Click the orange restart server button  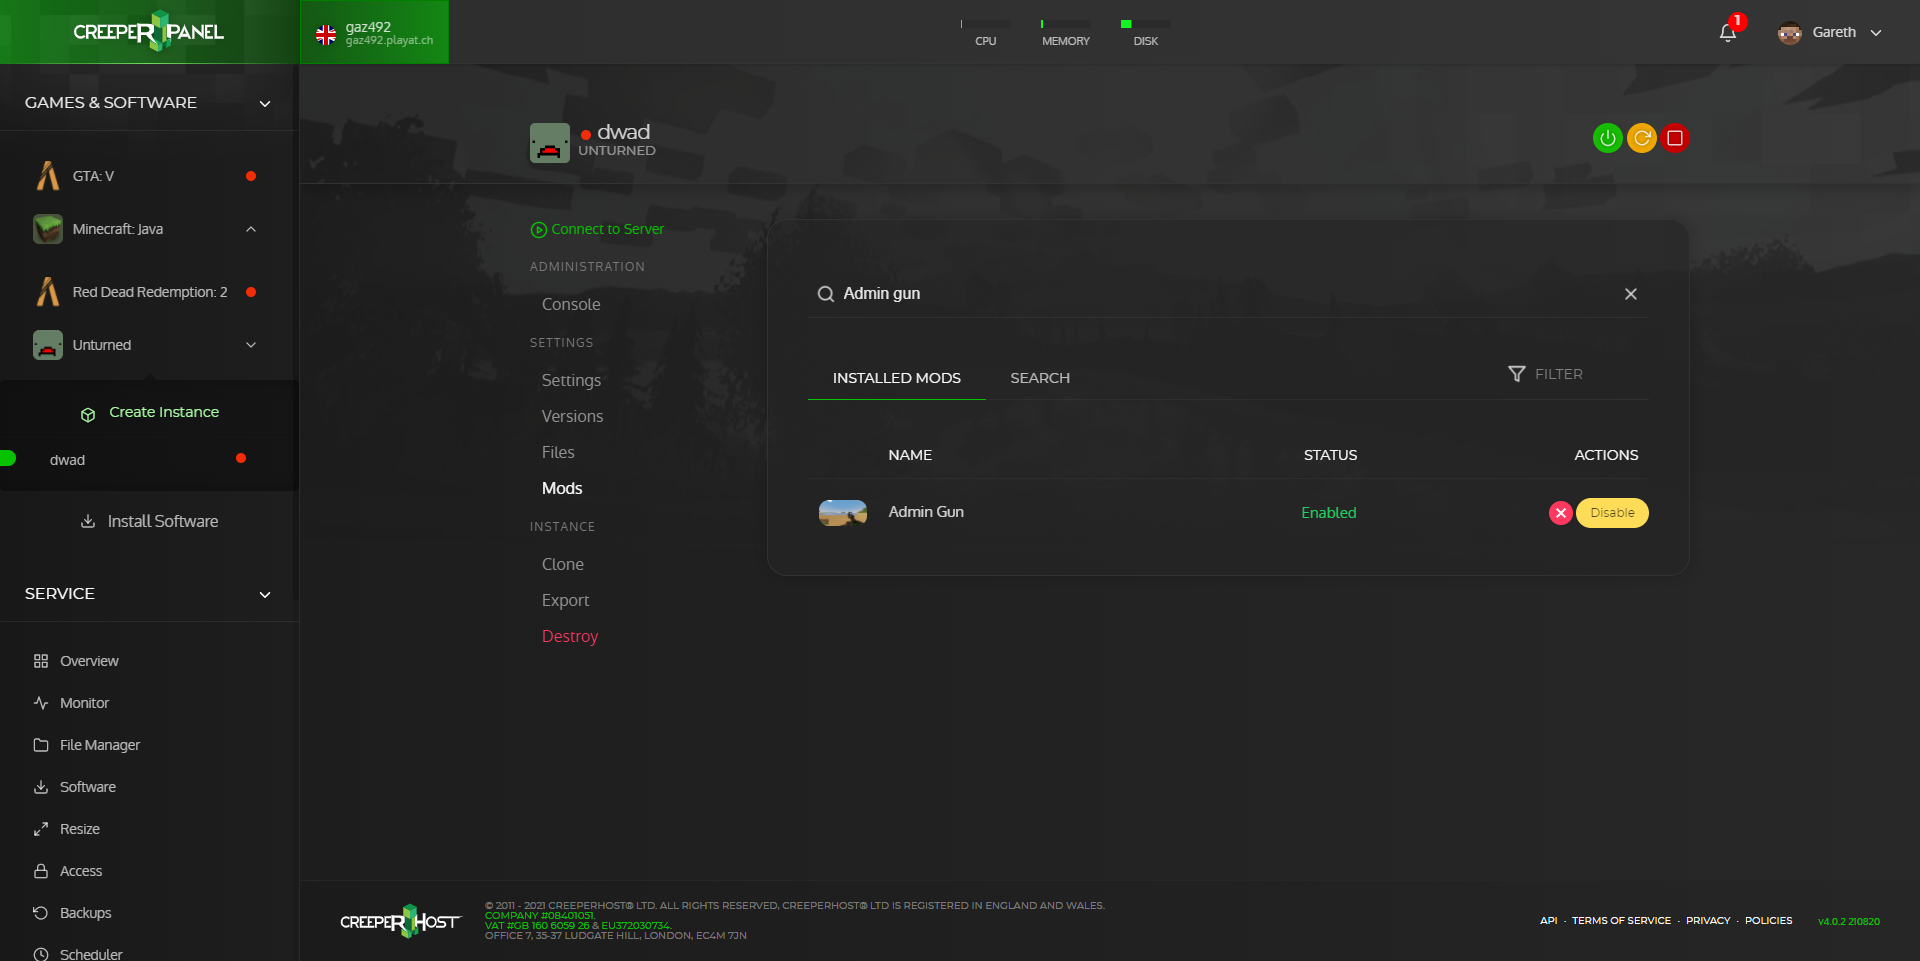coord(1641,138)
